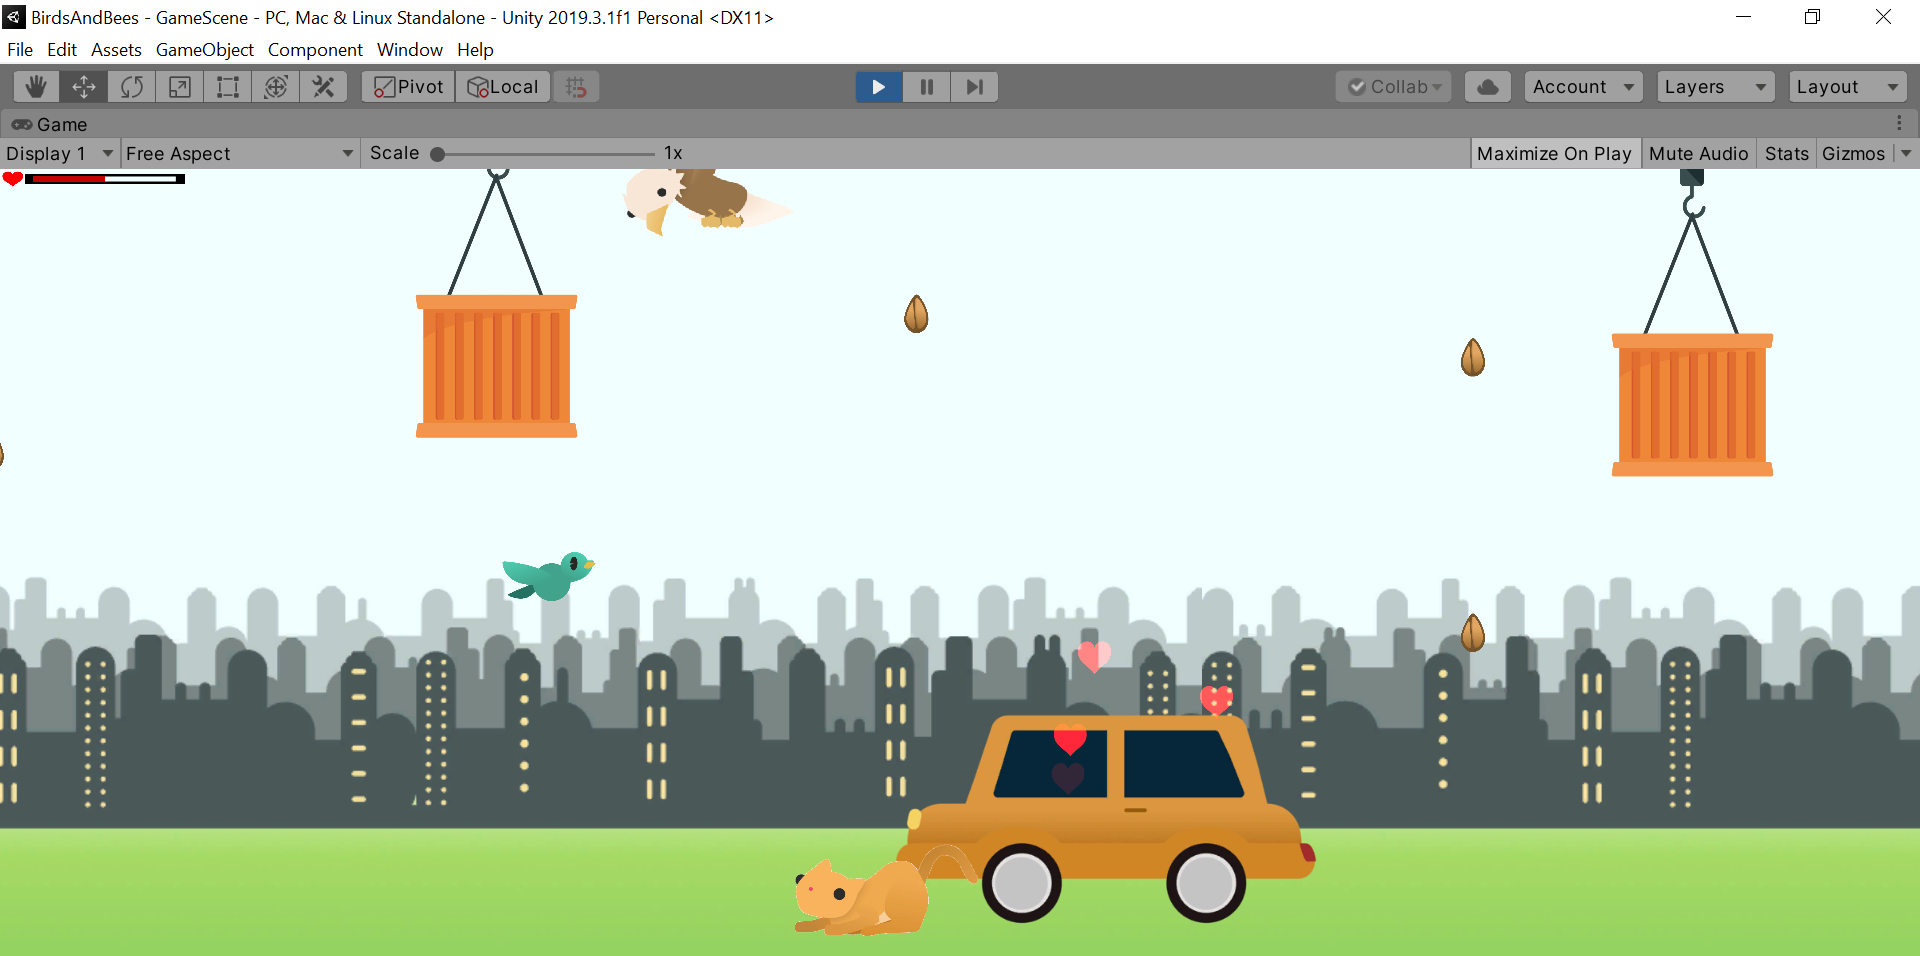
Task: Open the custom editor tools icon
Action: tap(323, 87)
